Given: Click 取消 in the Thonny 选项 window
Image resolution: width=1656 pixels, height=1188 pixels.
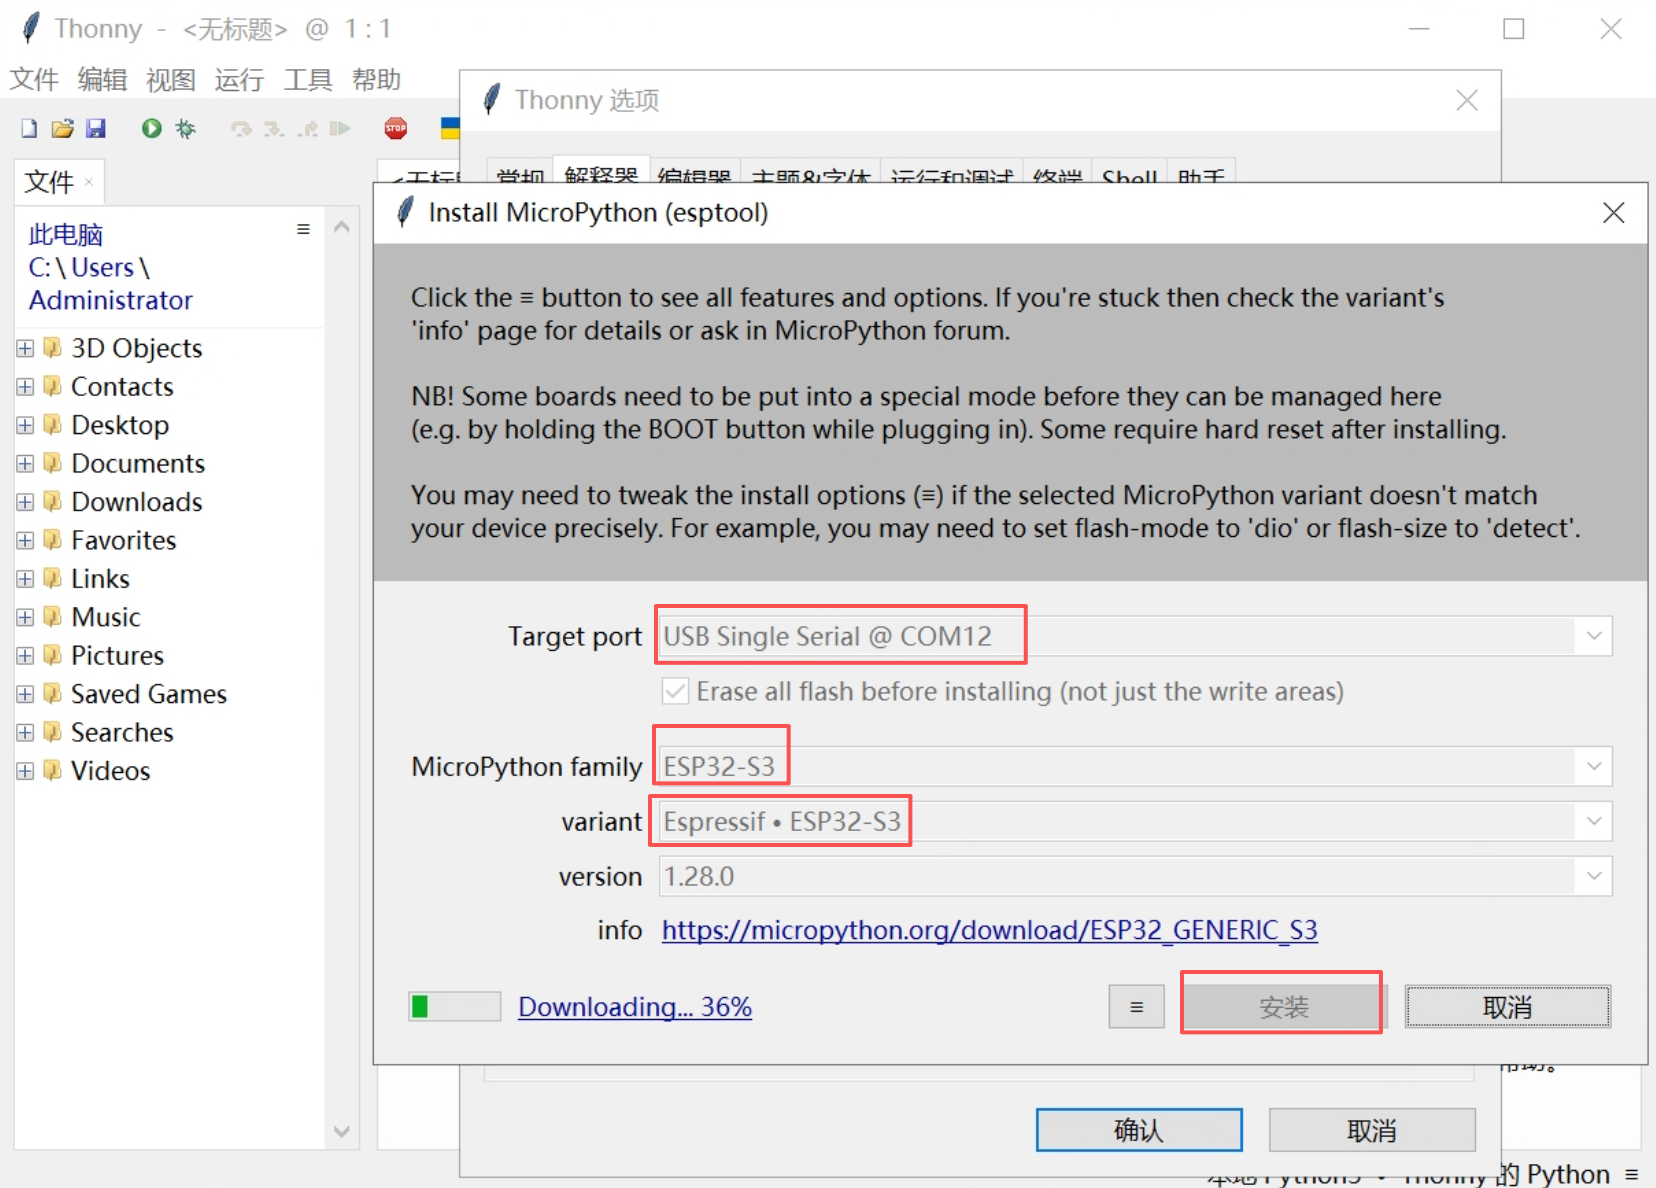Looking at the screenshot, I should click(1372, 1130).
